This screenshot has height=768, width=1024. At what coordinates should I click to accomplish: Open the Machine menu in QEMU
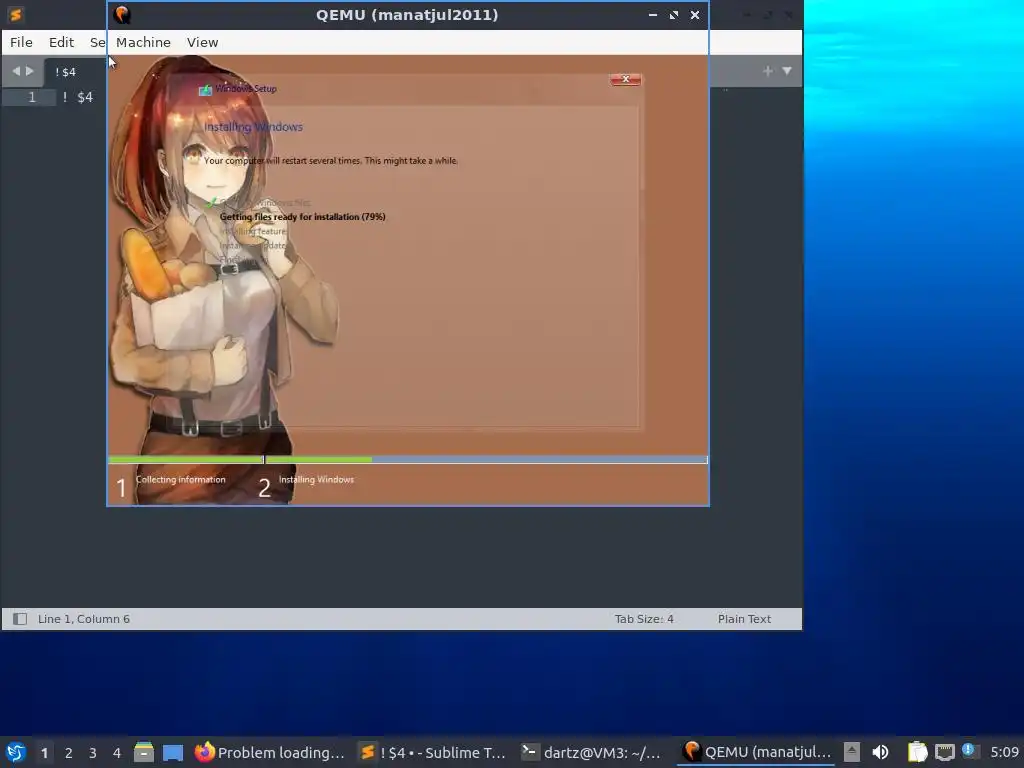[x=143, y=42]
